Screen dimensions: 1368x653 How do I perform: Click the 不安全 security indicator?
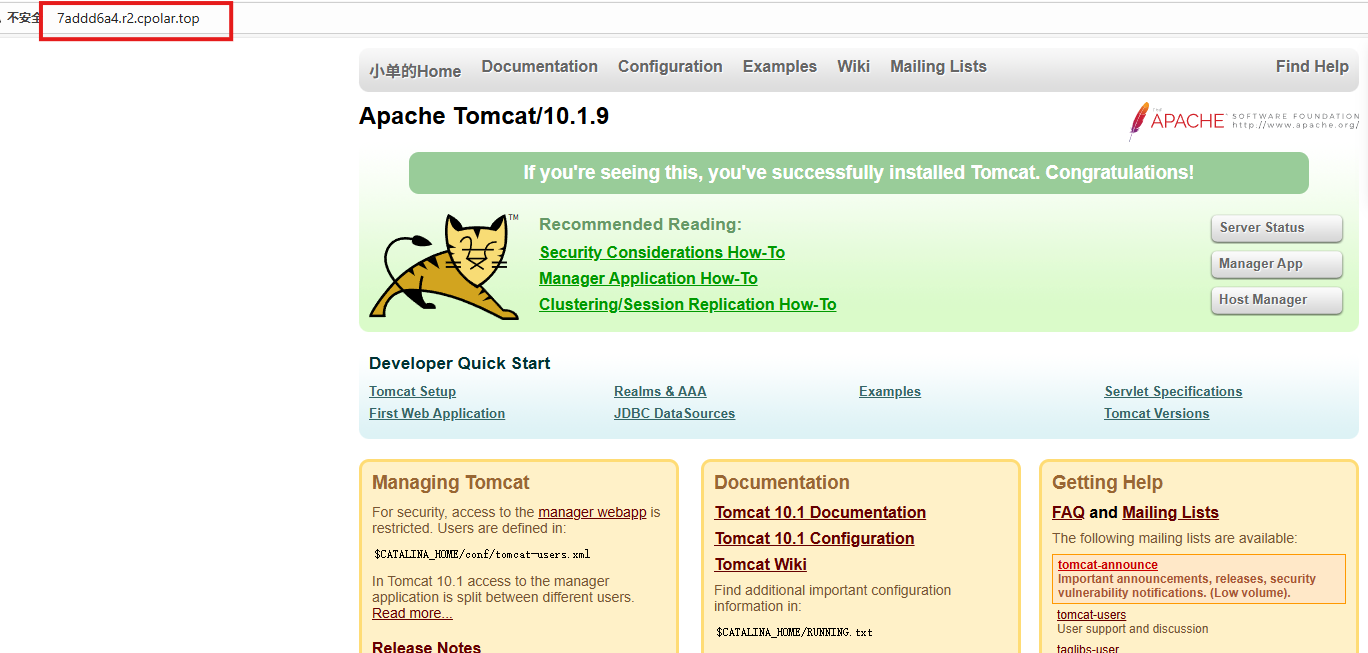(x=23, y=18)
